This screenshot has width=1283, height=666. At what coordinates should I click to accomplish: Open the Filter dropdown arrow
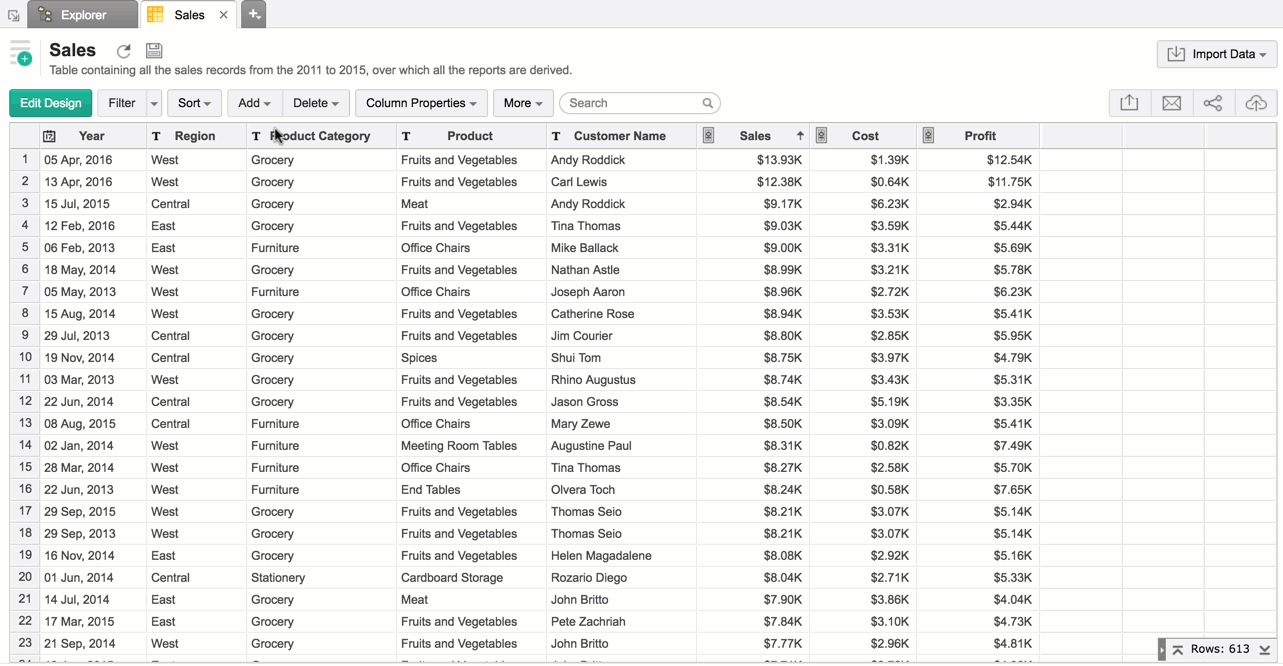154,103
